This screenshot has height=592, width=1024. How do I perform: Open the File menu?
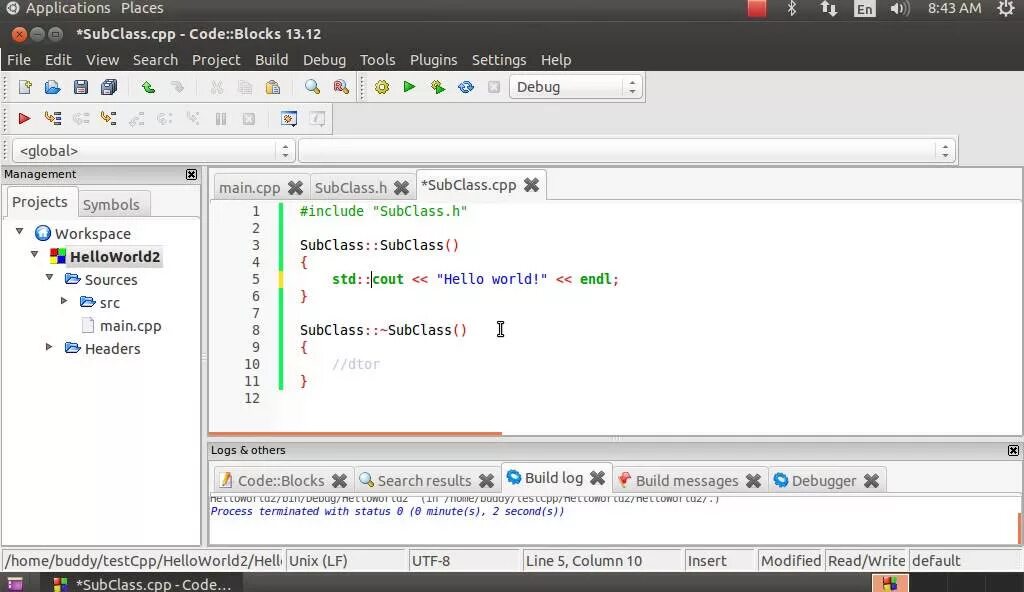click(x=19, y=59)
